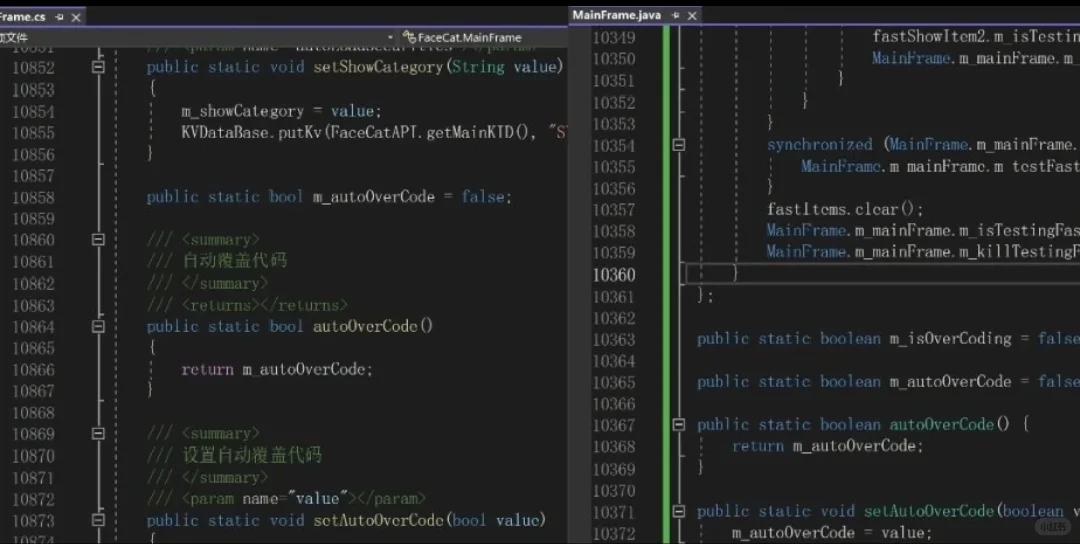Switch to the Frame.cs tab on the left
The image size is (1080, 544).
(x=22, y=17)
